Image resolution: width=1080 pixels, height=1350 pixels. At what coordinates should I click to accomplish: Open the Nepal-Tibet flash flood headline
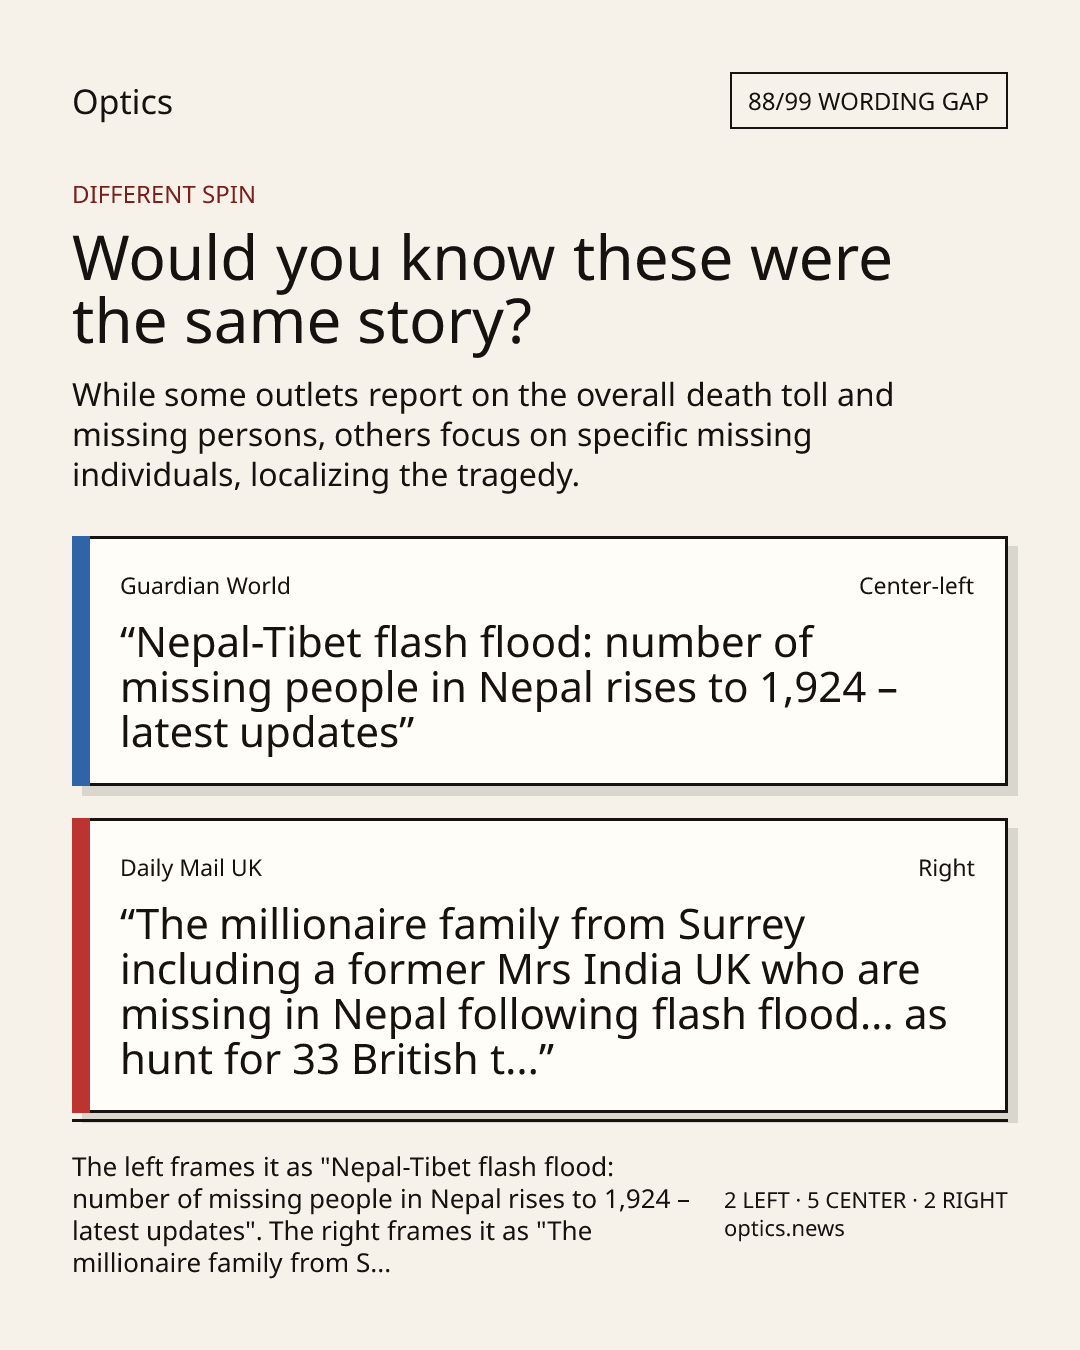(x=509, y=688)
